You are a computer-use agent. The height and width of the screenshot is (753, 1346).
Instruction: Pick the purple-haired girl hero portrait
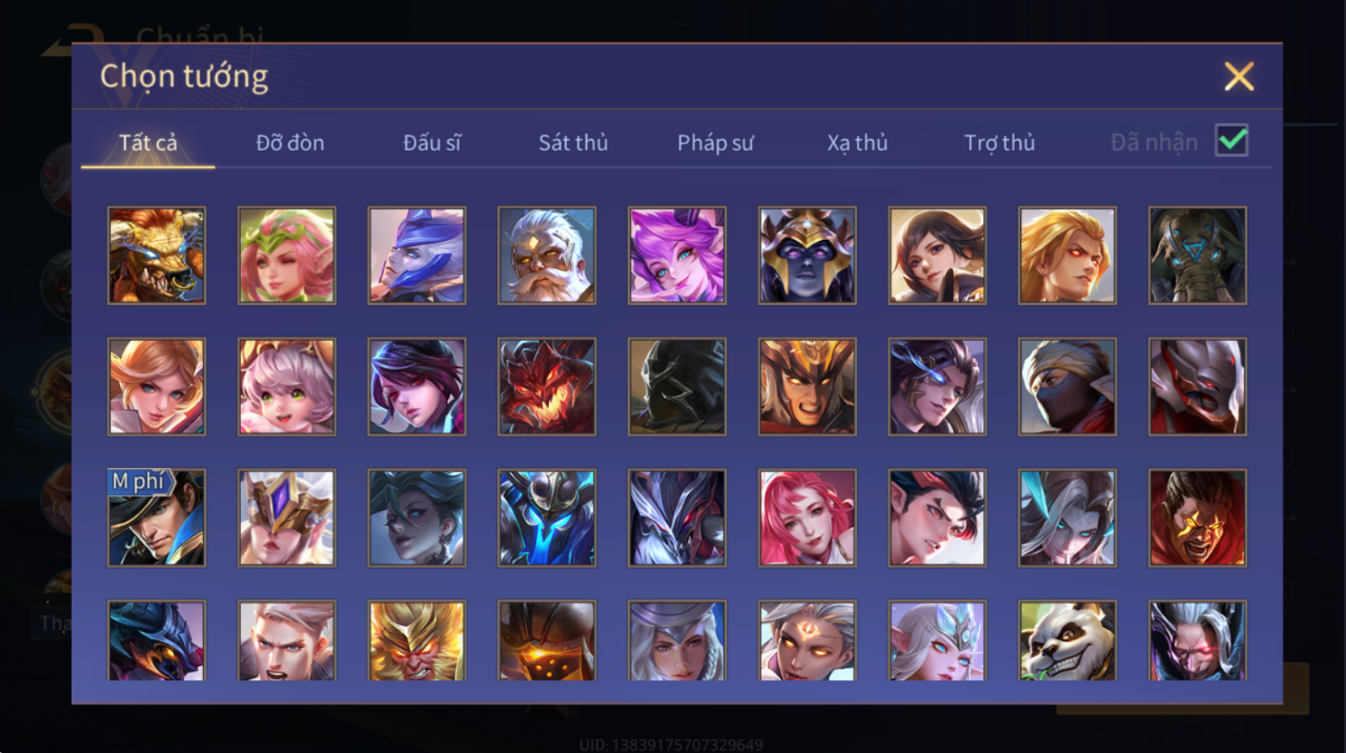pyautogui.click(x=677, y=255)
